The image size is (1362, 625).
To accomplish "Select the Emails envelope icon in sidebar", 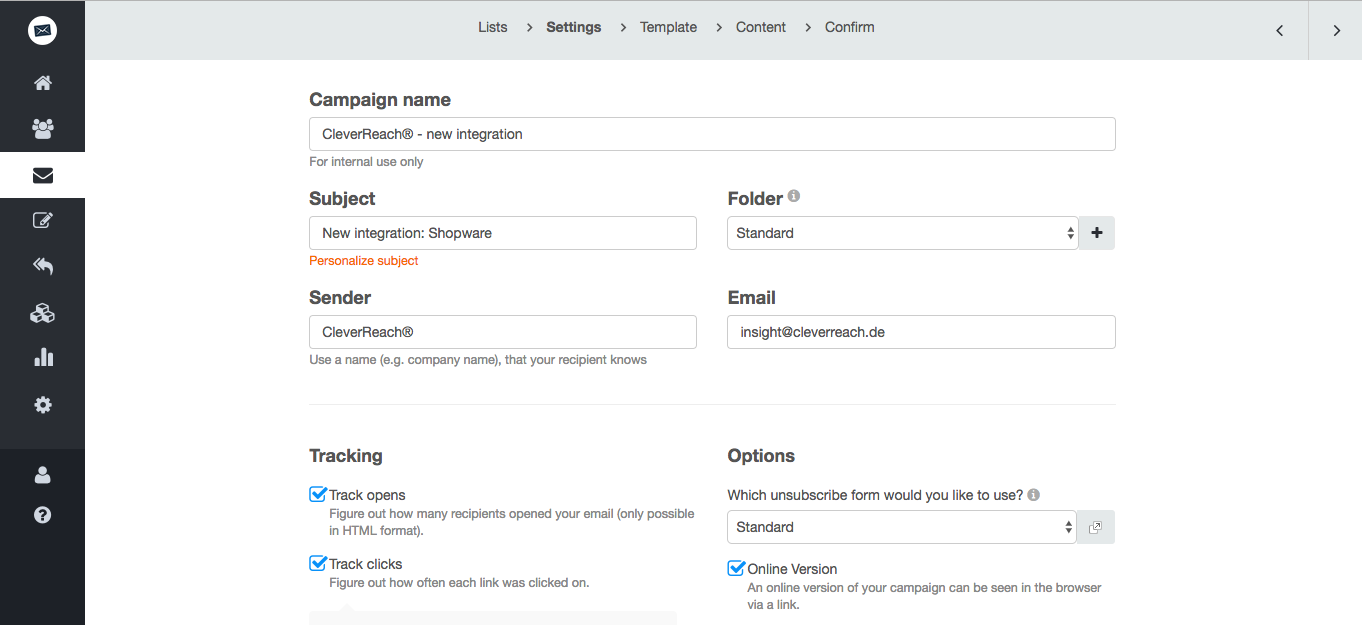I will (42, 175).
